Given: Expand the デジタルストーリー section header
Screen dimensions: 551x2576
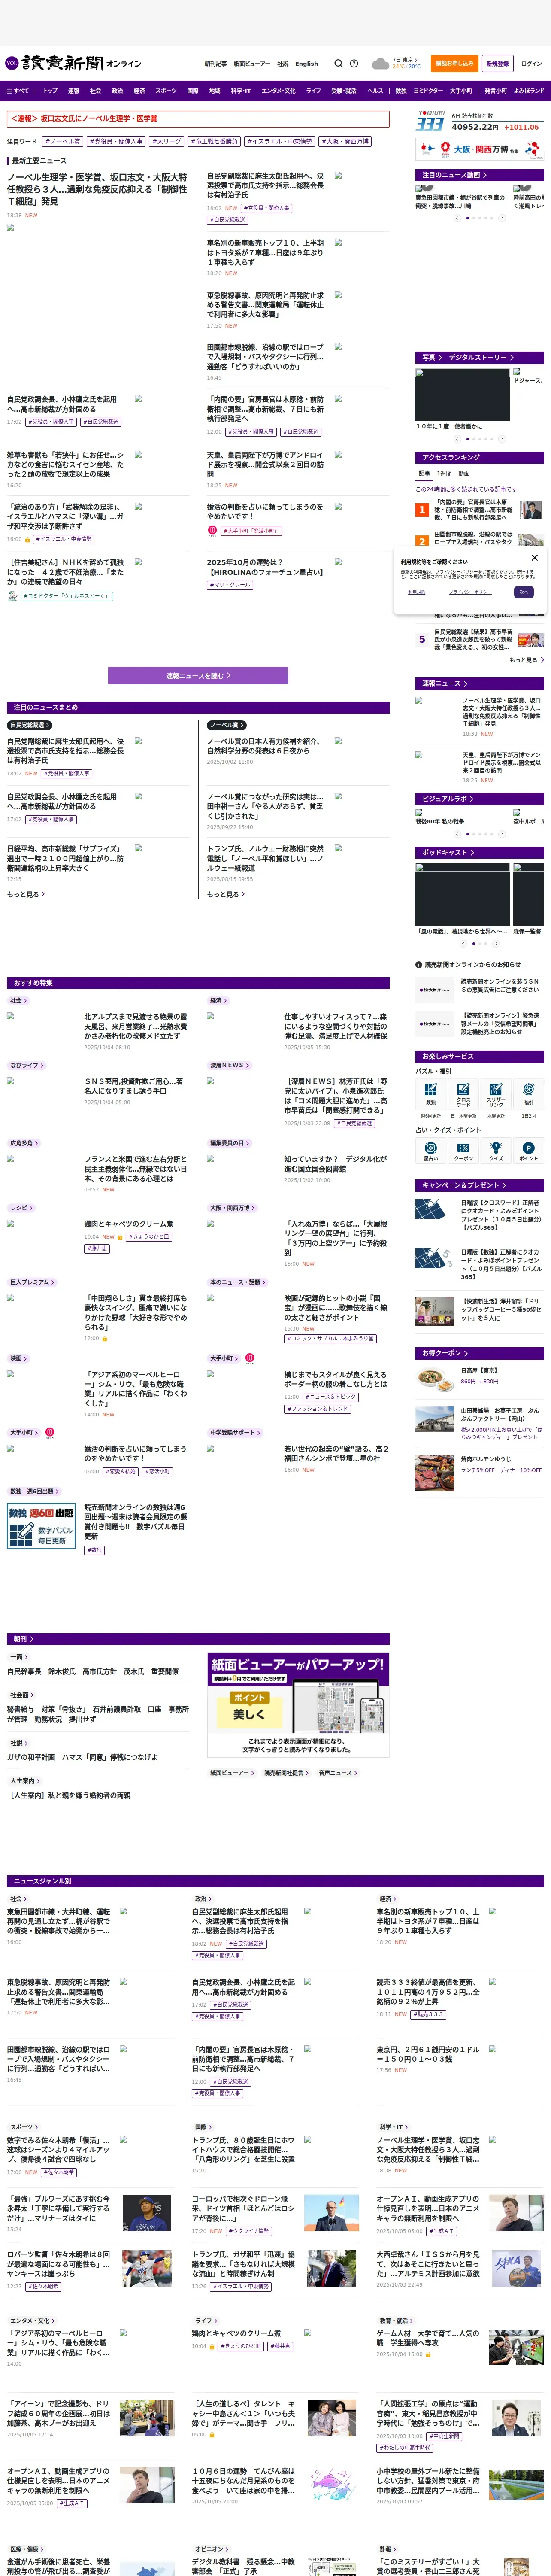Looking at the screenshot, I should click(481, 357).
